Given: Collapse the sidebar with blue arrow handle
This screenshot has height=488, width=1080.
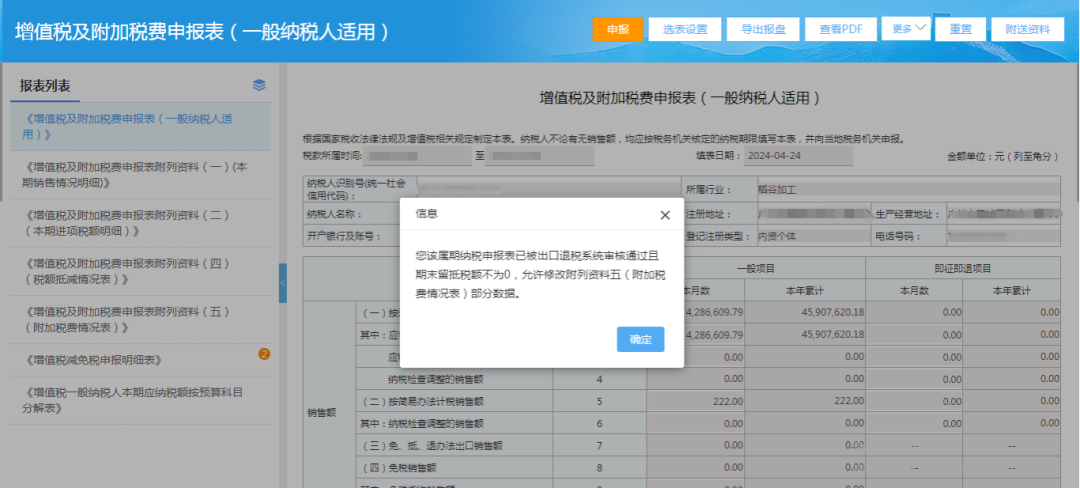Looking at the screenshot, I should (282, 283).
